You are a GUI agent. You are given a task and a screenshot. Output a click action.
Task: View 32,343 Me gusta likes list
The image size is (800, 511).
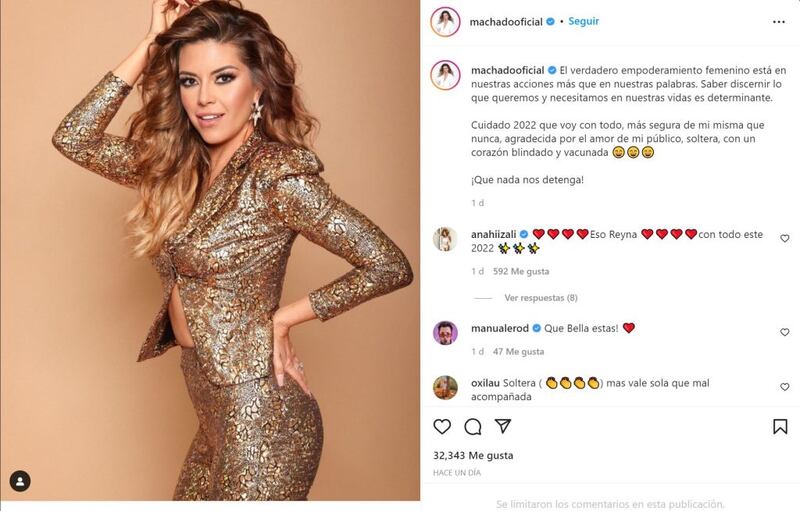tap(473, 455)
